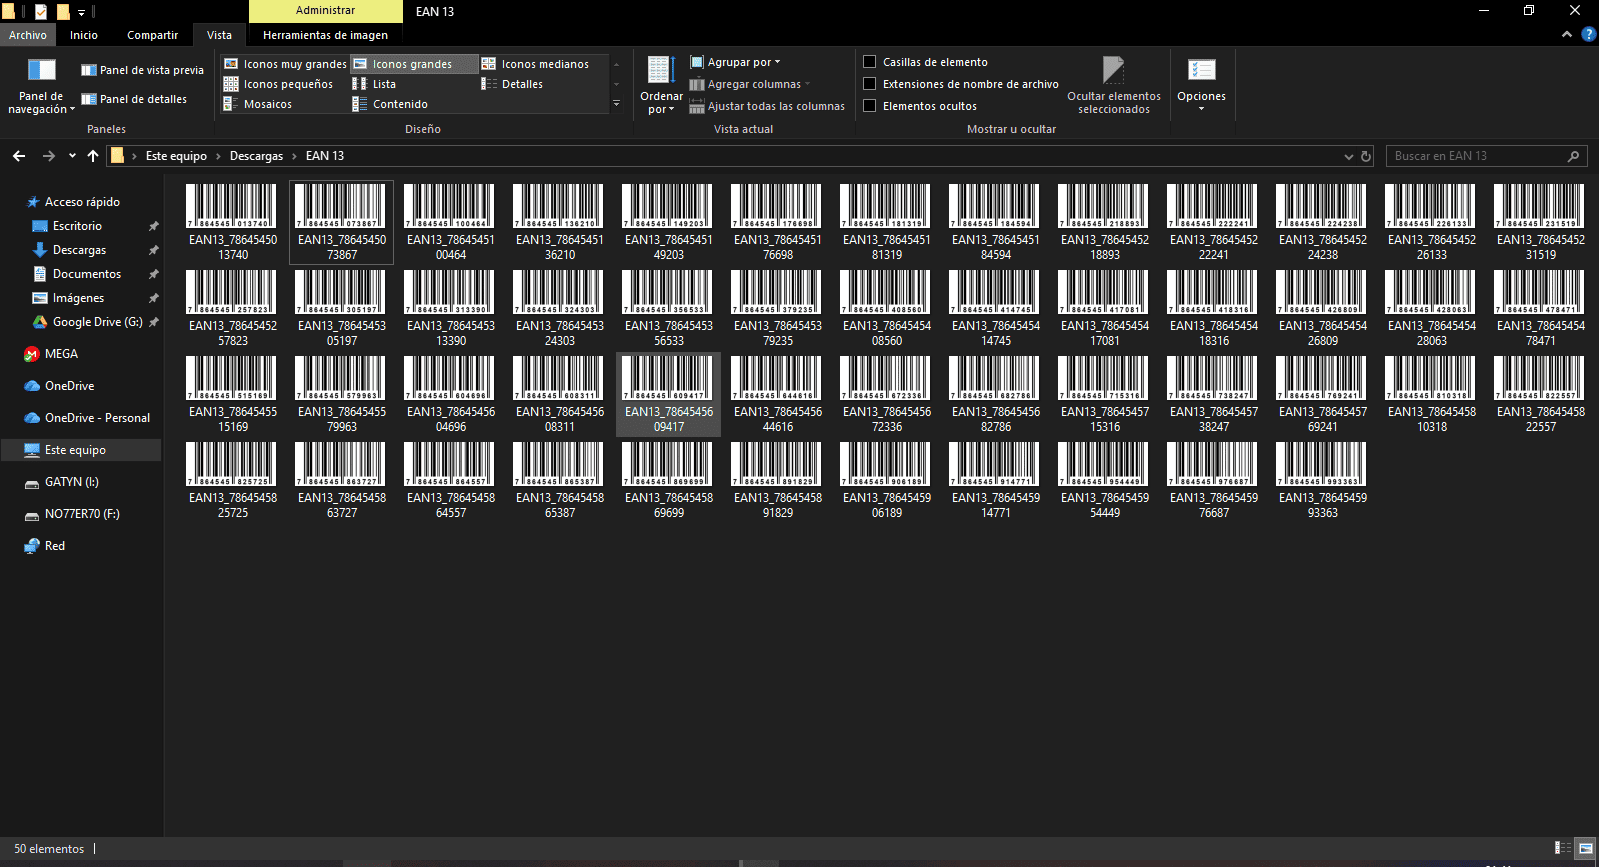Click the help question mark icon

(1588, 34)
